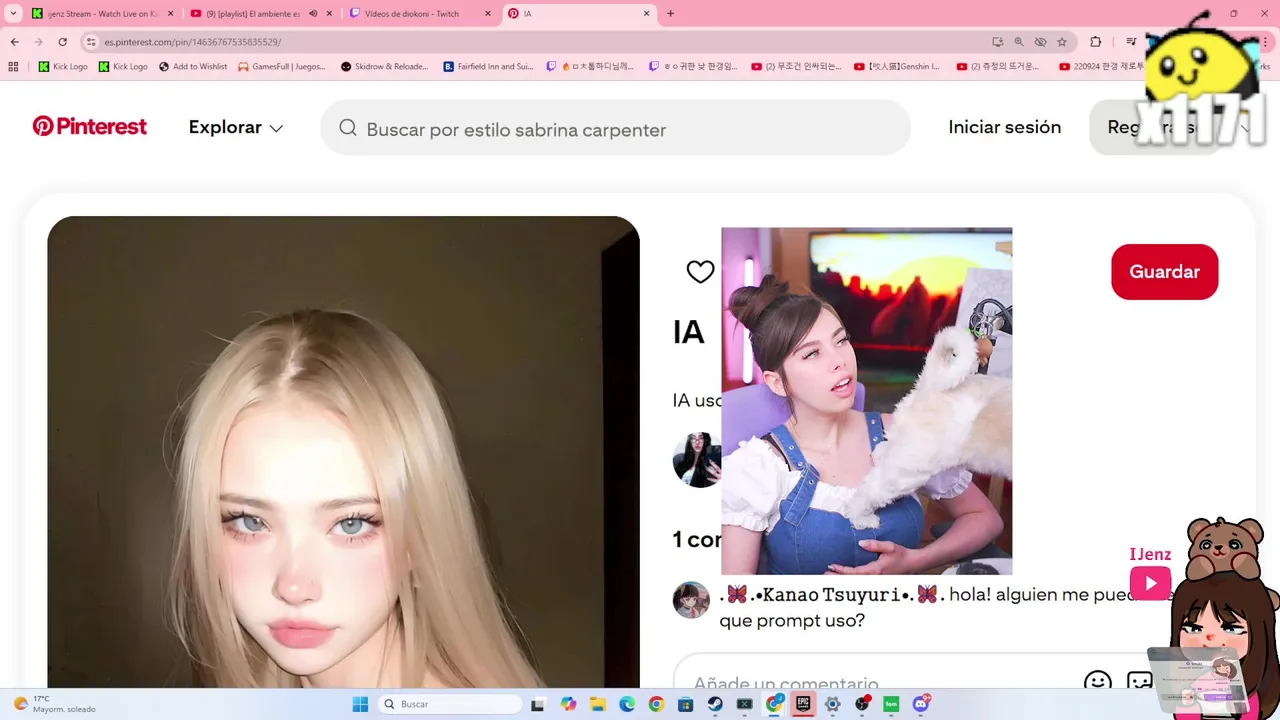Select the IA Pinterest tab

coord(578,14)
